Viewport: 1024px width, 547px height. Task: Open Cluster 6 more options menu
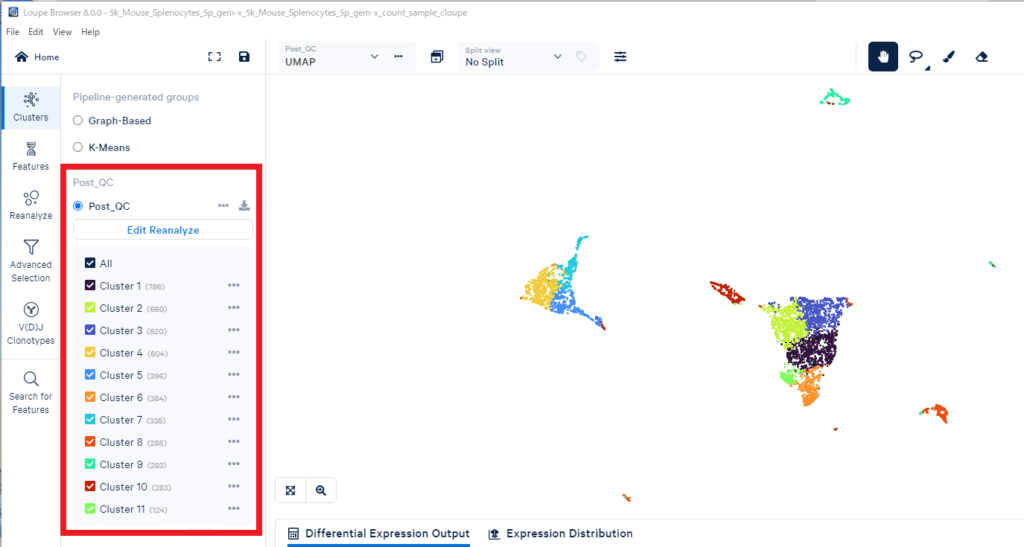click(233, 397)
